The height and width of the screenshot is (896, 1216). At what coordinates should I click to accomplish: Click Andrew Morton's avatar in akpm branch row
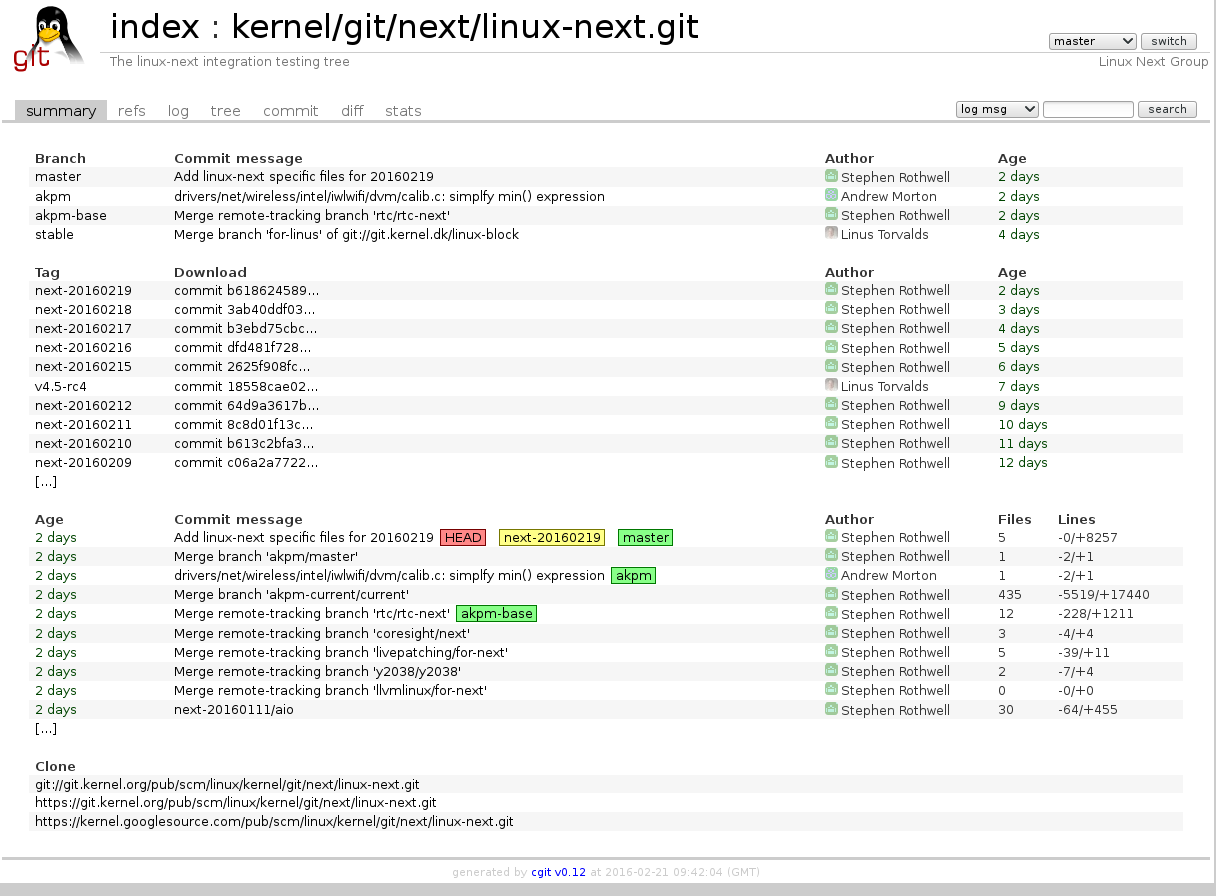(831, 195)
